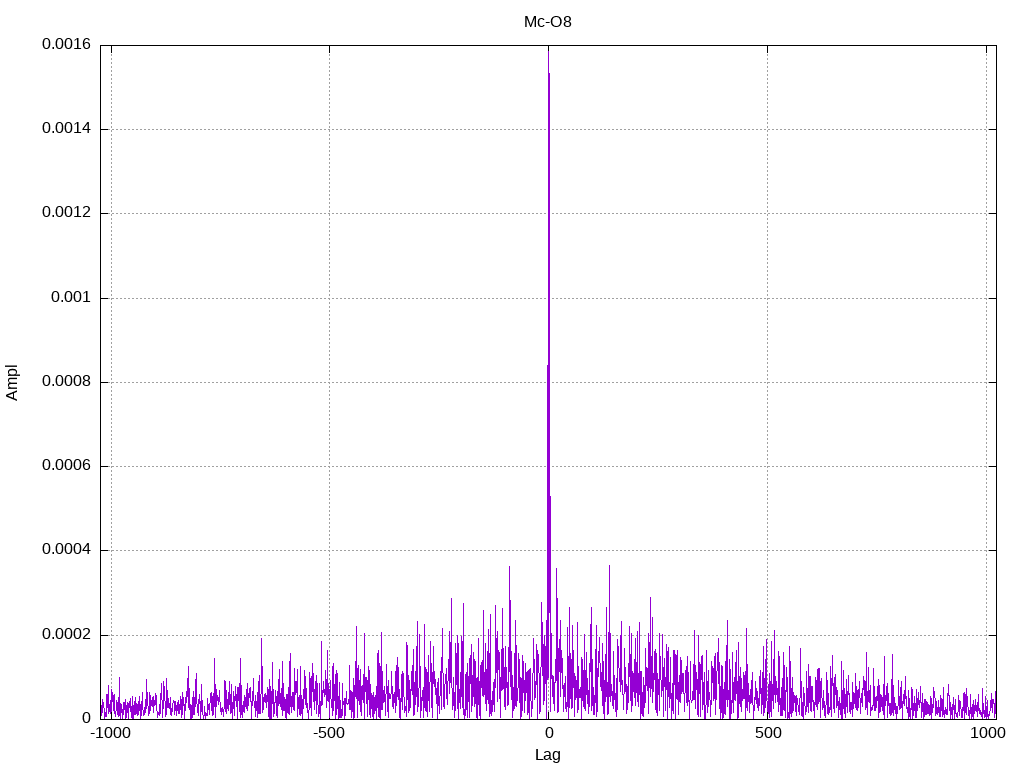Select the Ampl y-axis label
The width and height of the screenshot is (1024, 768).
[x=12, y=382]
